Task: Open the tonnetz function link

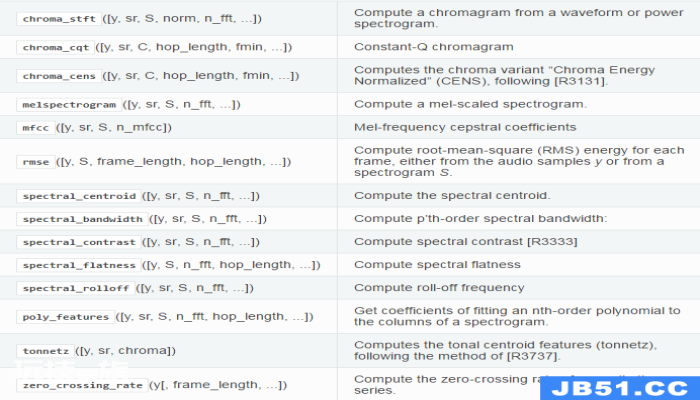Action: (46, 351)
